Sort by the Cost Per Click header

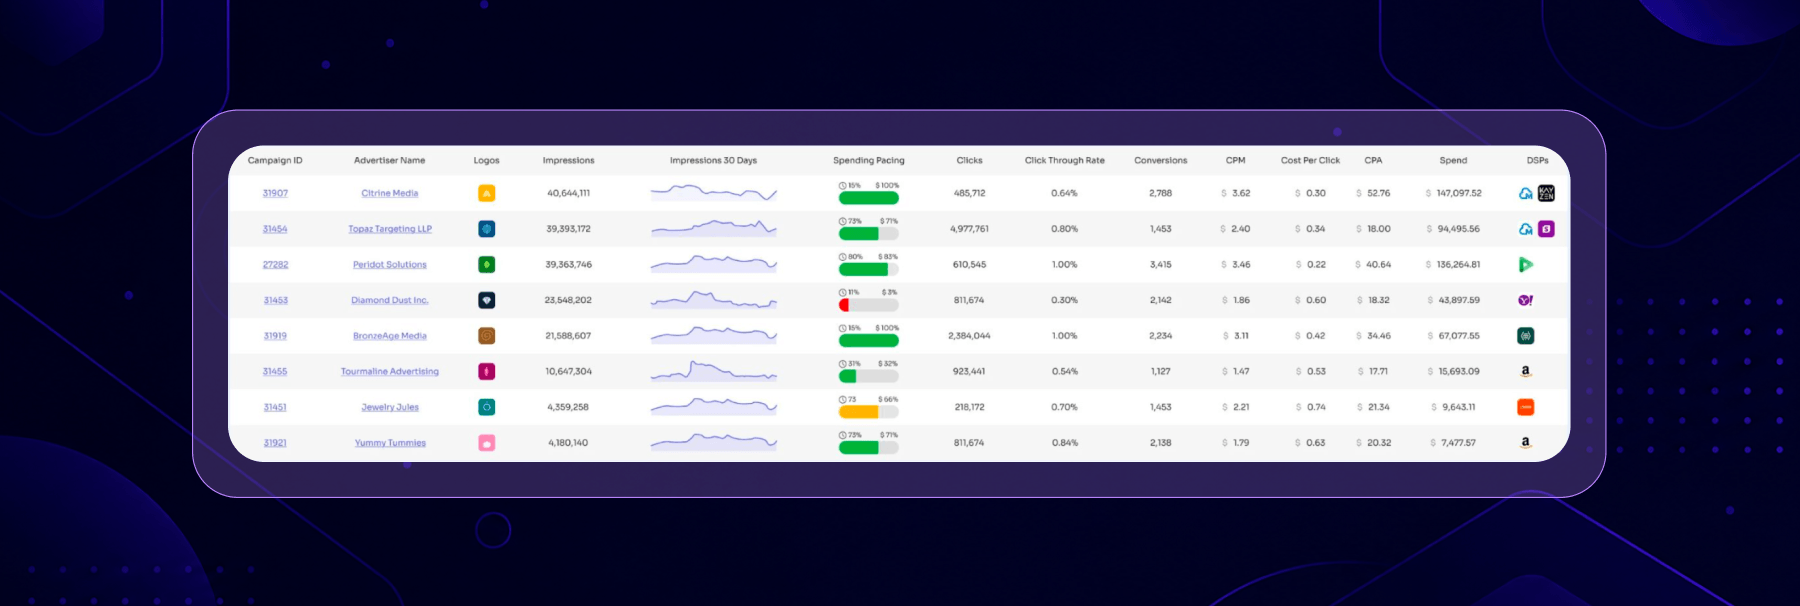point(1310,160)
